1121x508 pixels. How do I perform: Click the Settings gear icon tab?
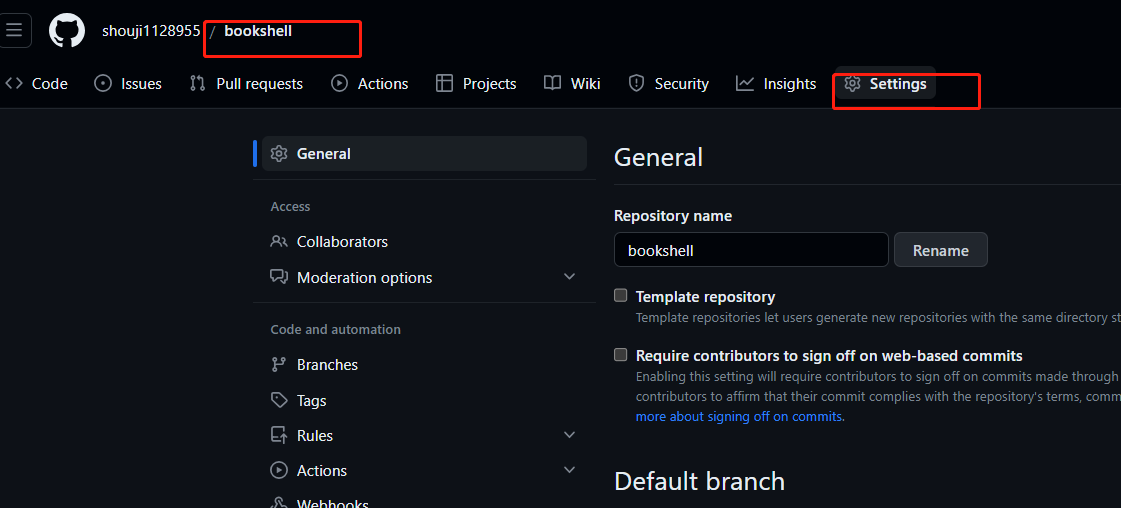(852, 84)
